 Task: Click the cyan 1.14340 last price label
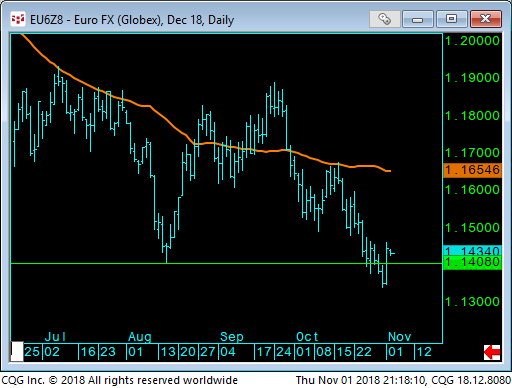472,250
